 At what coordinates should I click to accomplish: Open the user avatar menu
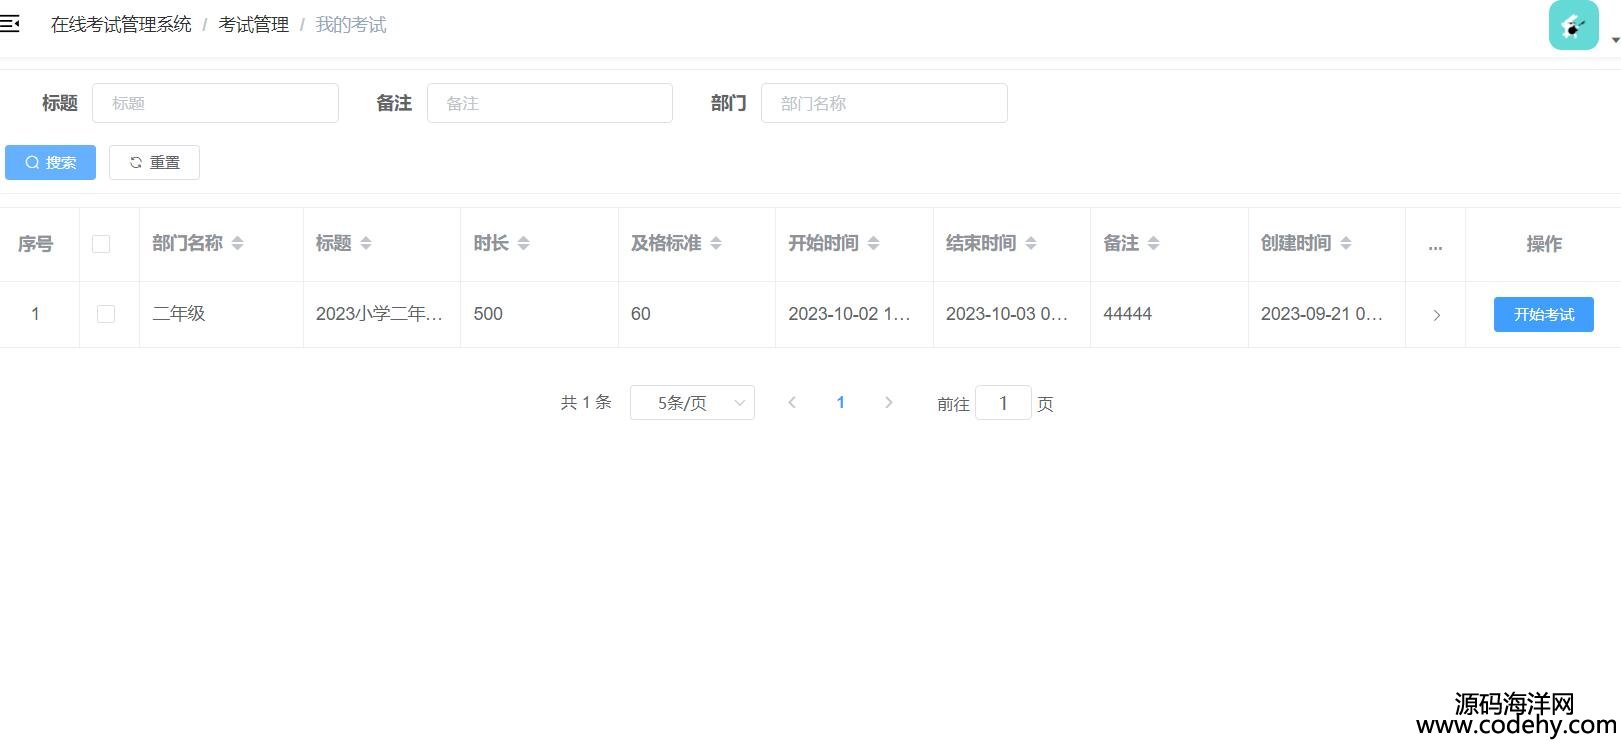1573,26
